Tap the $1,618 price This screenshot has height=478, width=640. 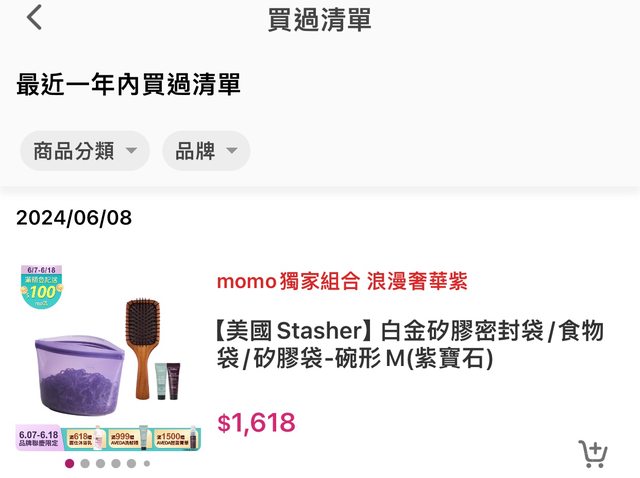click(256, 422)
